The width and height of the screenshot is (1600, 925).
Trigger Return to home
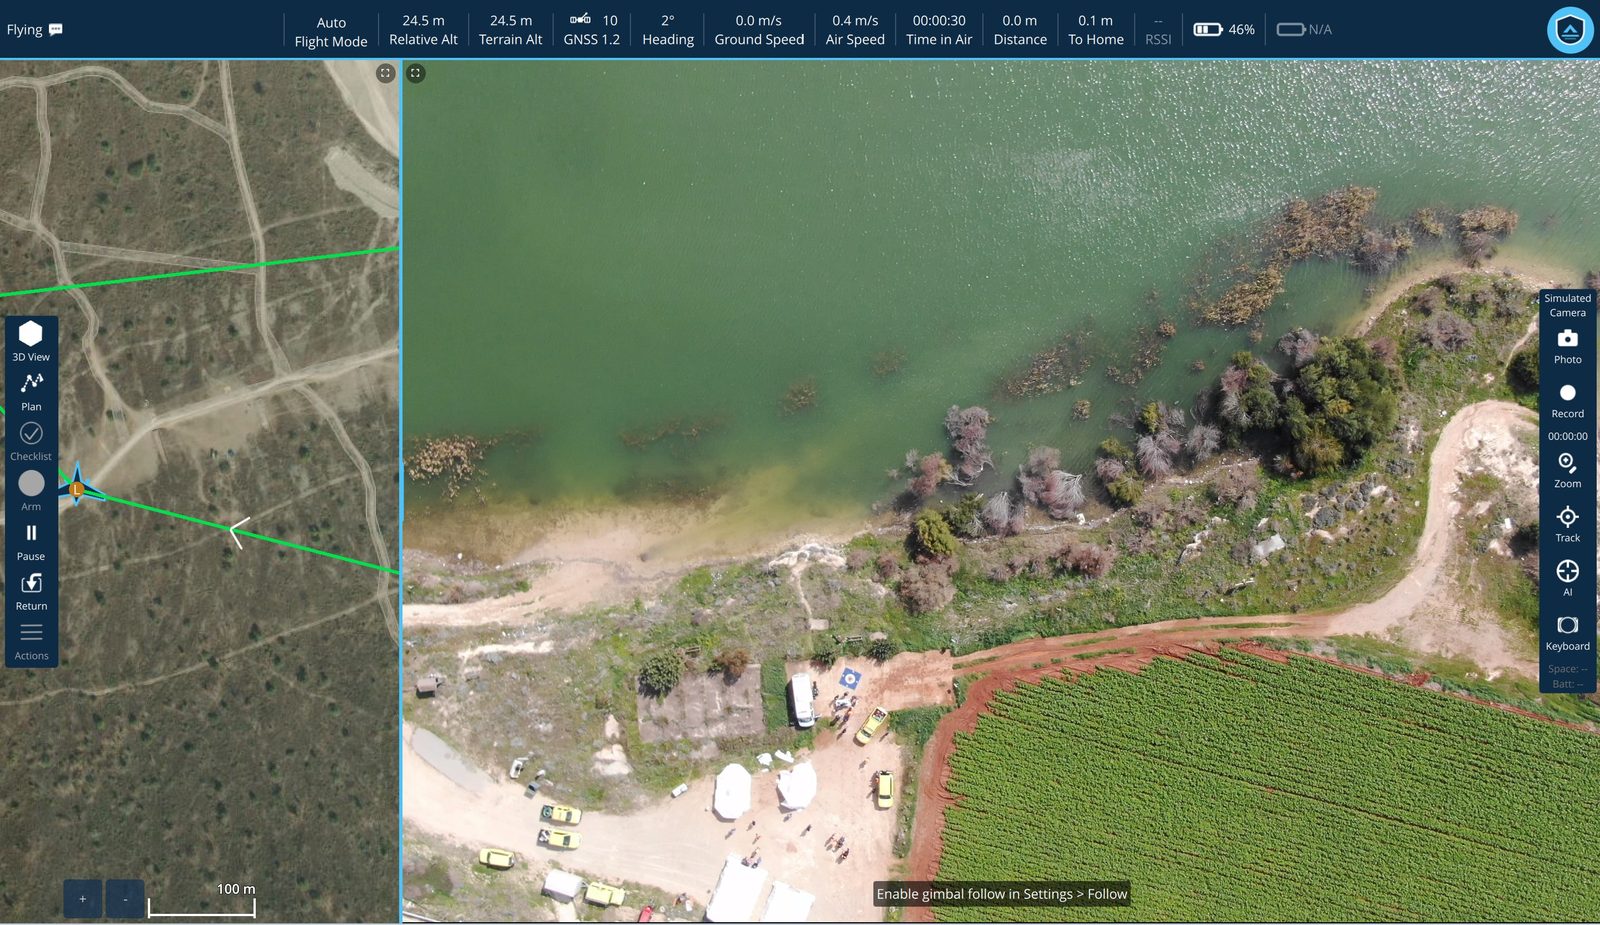click(31, 591)
